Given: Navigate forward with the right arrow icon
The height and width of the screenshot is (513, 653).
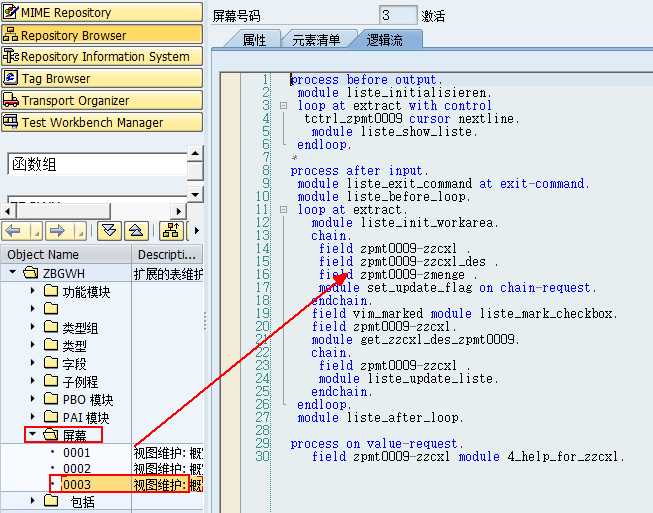Looking at the screenshot, I should 57,231.
